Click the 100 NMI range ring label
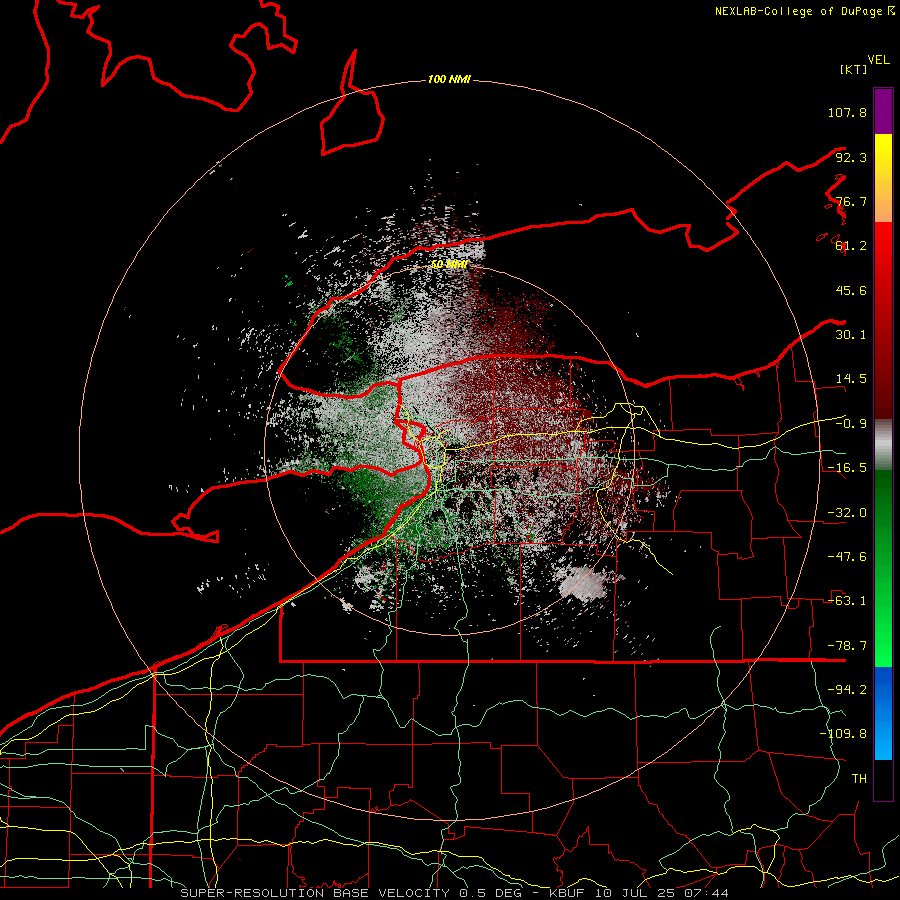Viewport: 900px width, 900px height. click(x=449, y=79)
